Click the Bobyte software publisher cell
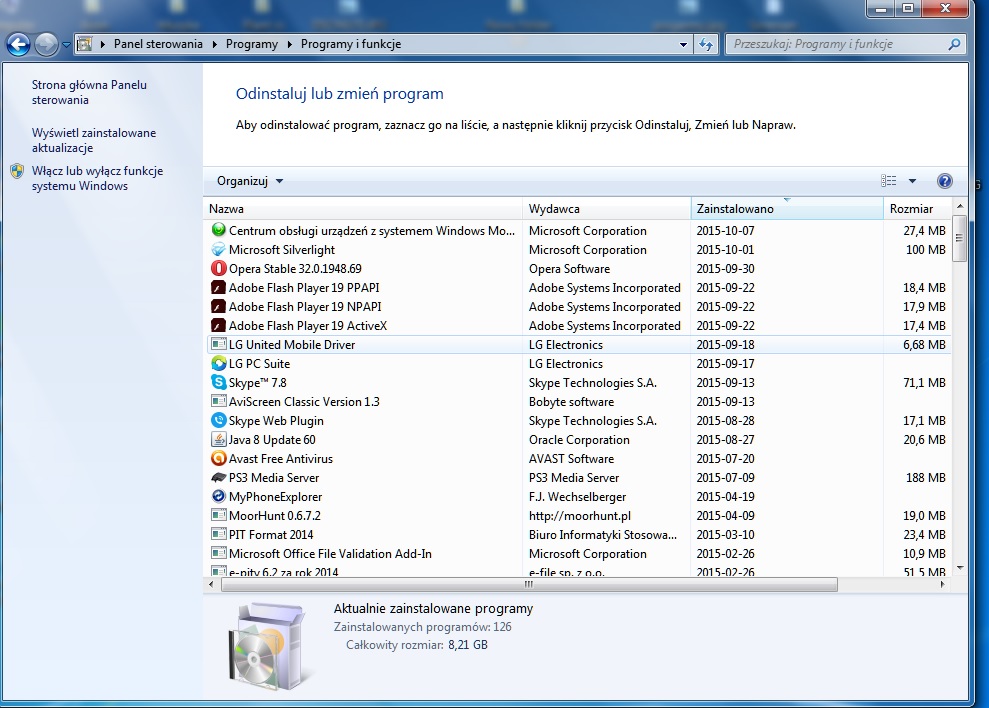This screenshot has width=989, height=708. pos(571,402)
